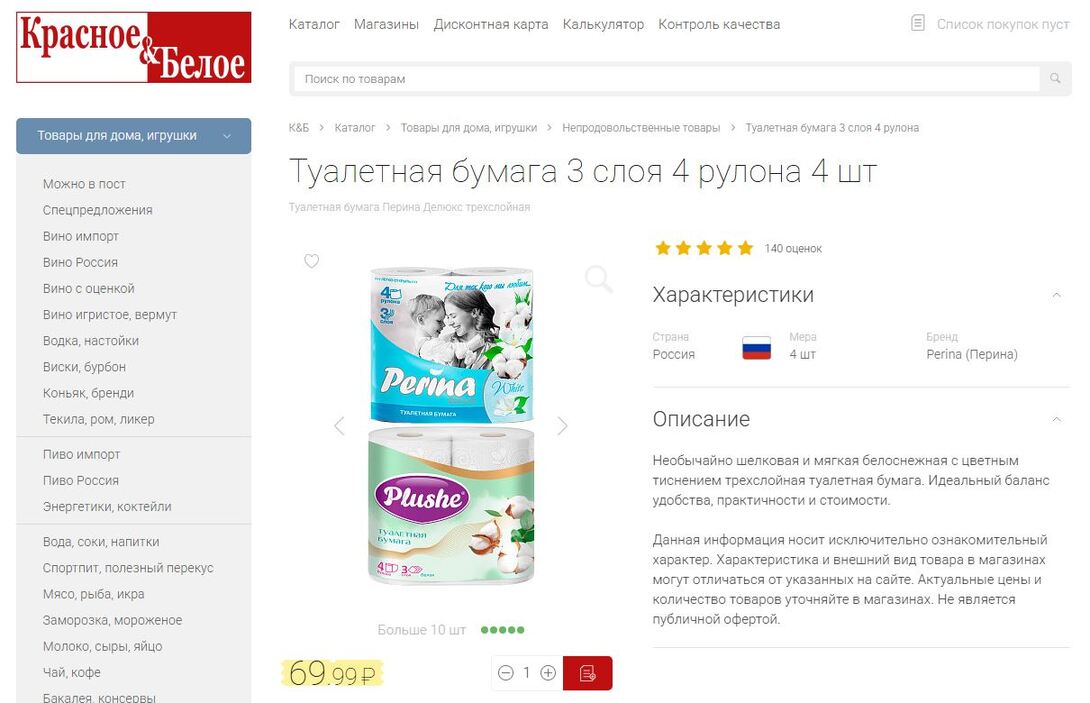
Task: Click the five-star rating
Action: point(704,248)
